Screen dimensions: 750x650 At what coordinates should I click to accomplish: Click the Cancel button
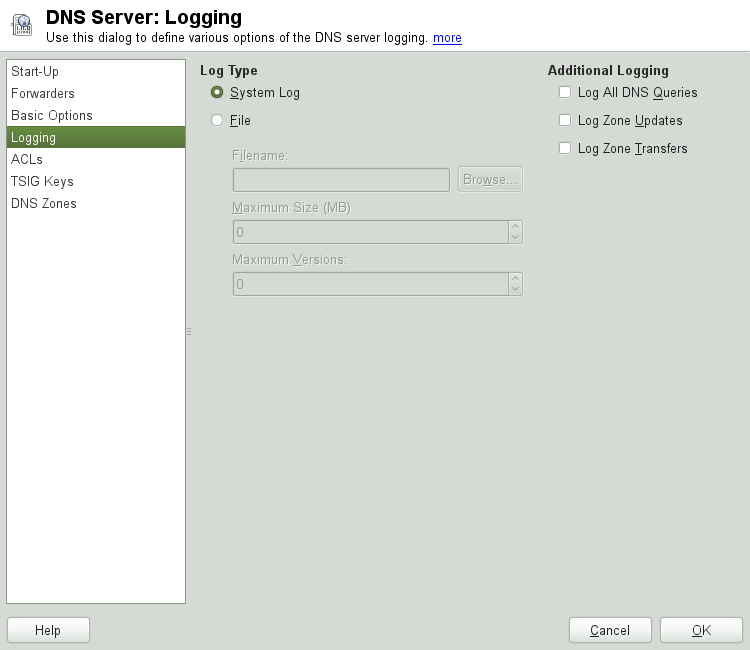coord(610,630)
